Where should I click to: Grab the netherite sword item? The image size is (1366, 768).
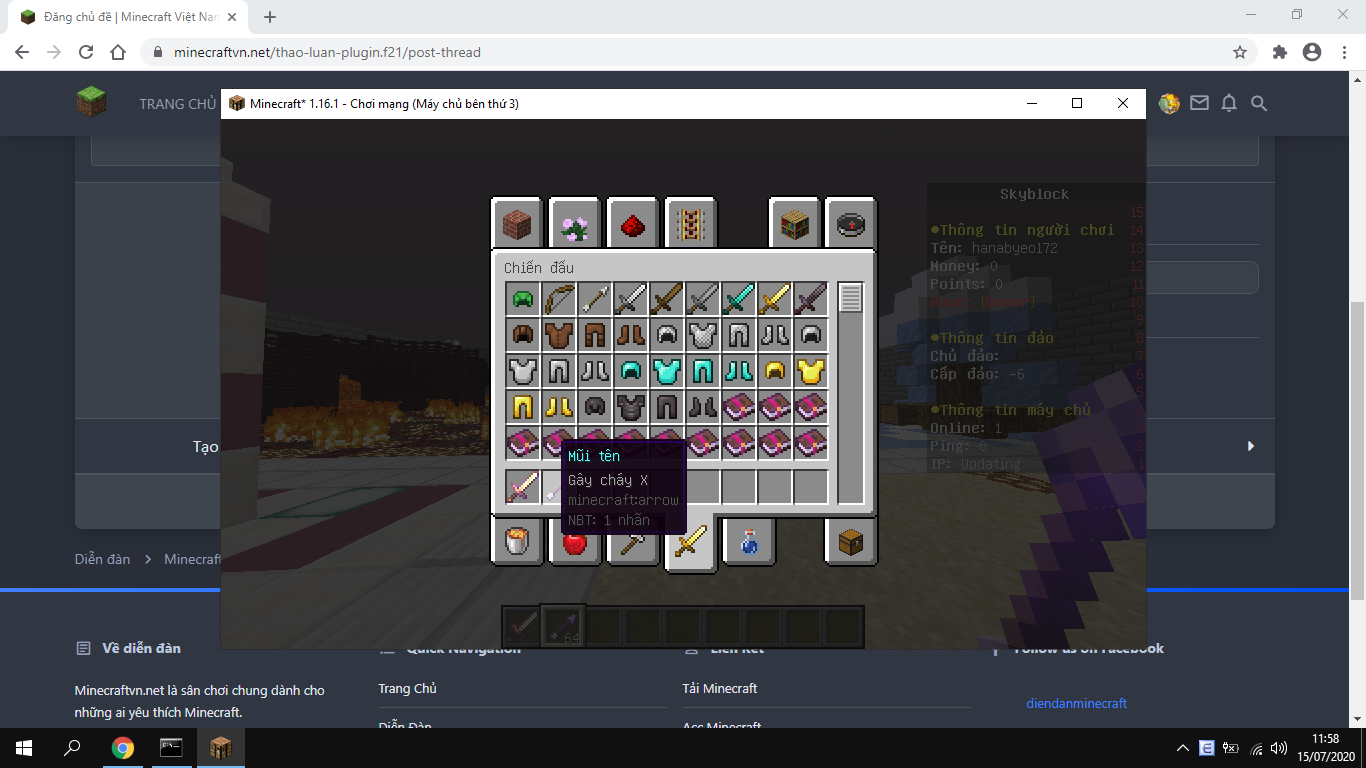pyautogui.click(x=811, y=299)
